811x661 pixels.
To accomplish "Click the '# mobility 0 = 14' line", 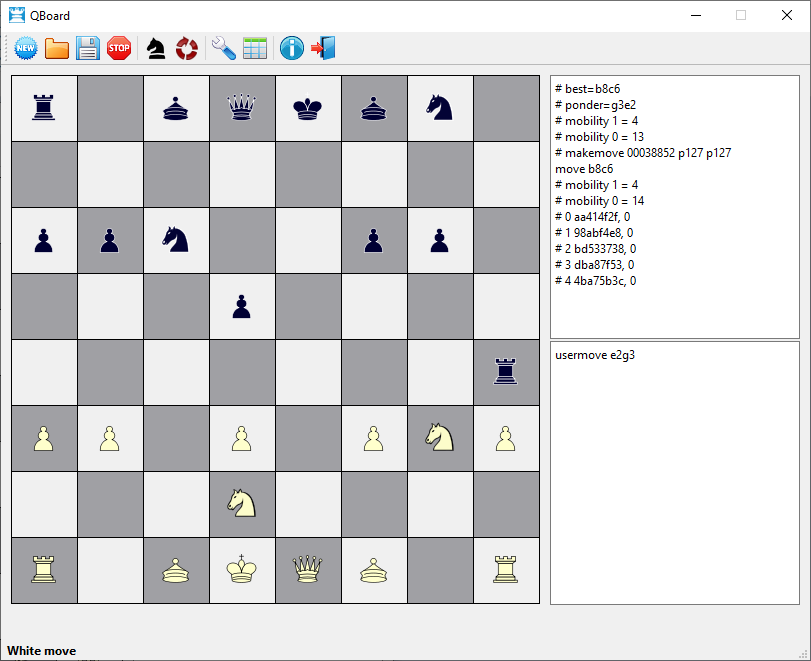I will click(x=599, y=201).
